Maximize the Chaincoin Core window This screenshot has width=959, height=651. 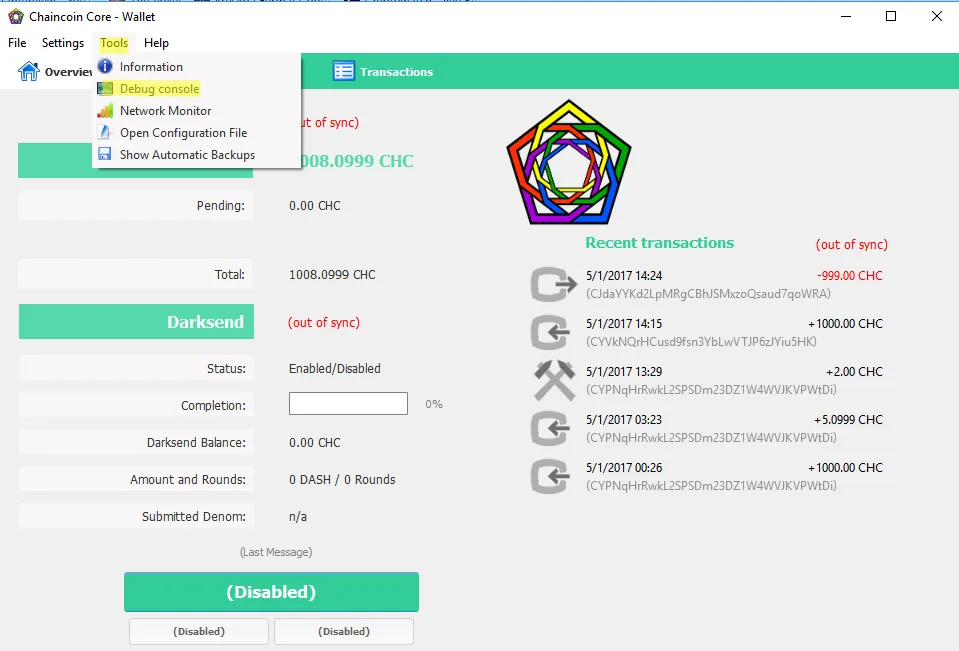click(x=891, y=17)
